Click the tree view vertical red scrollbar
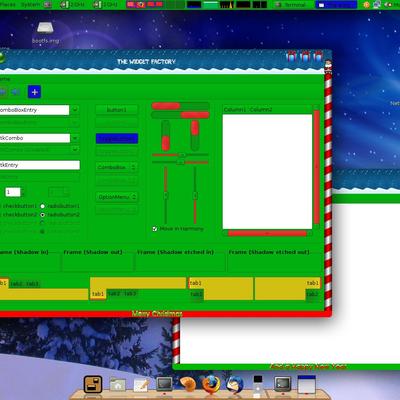 pos(316,167)
